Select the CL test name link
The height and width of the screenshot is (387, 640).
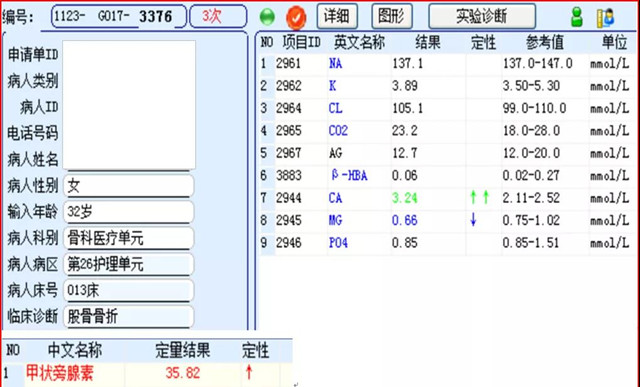[336, 108]
